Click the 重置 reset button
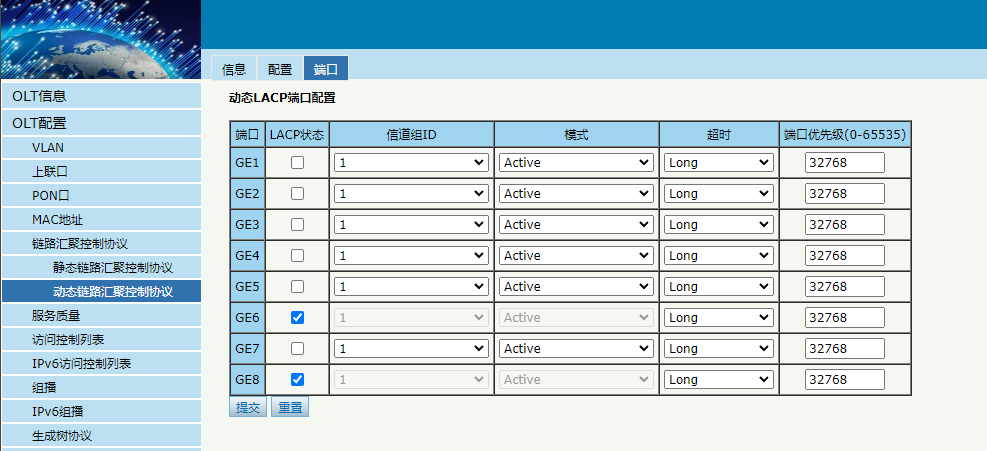Viewport: 987px width, 451px height. pos(290,407)
